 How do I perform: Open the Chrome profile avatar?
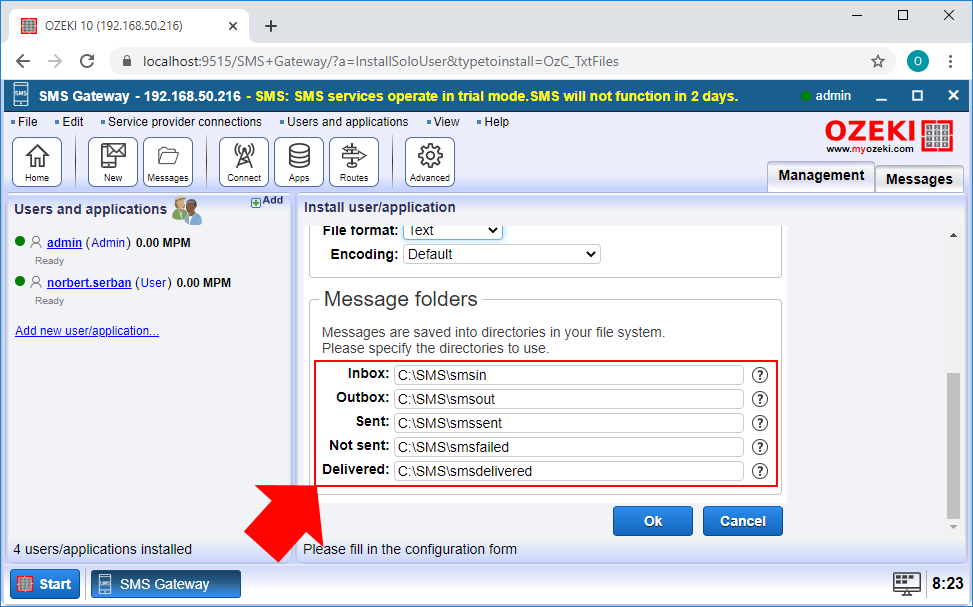(918, 61)
